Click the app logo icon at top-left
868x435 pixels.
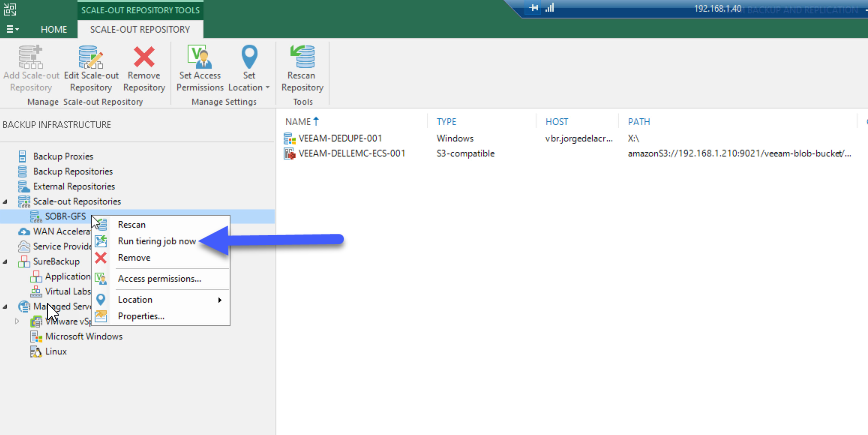[x=9, y=9]
